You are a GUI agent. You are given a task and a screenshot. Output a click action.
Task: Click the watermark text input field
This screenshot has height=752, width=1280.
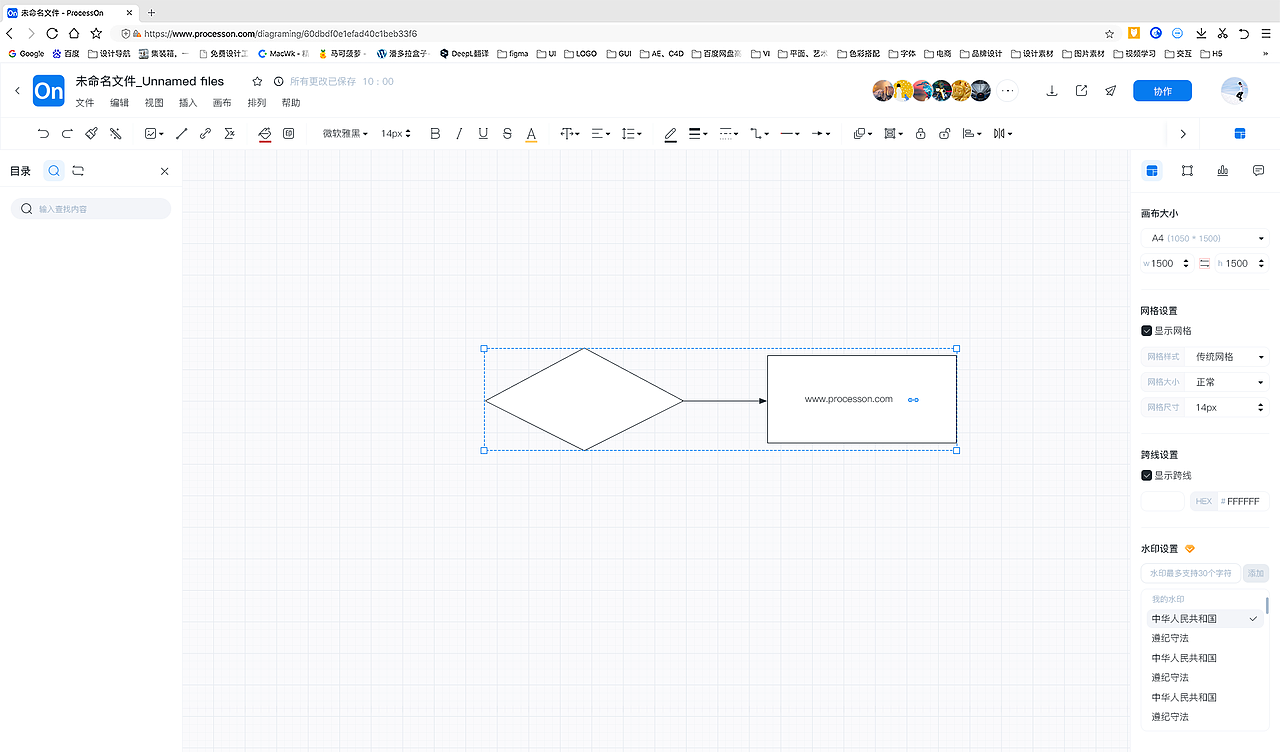[1191, 573]
